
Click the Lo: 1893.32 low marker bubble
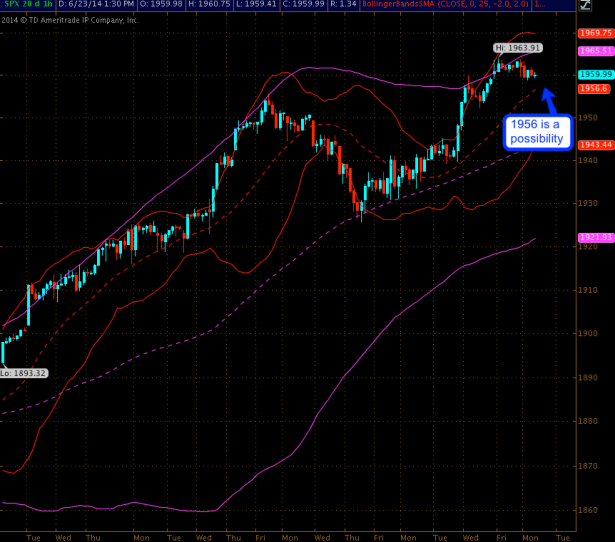(24, 372)
